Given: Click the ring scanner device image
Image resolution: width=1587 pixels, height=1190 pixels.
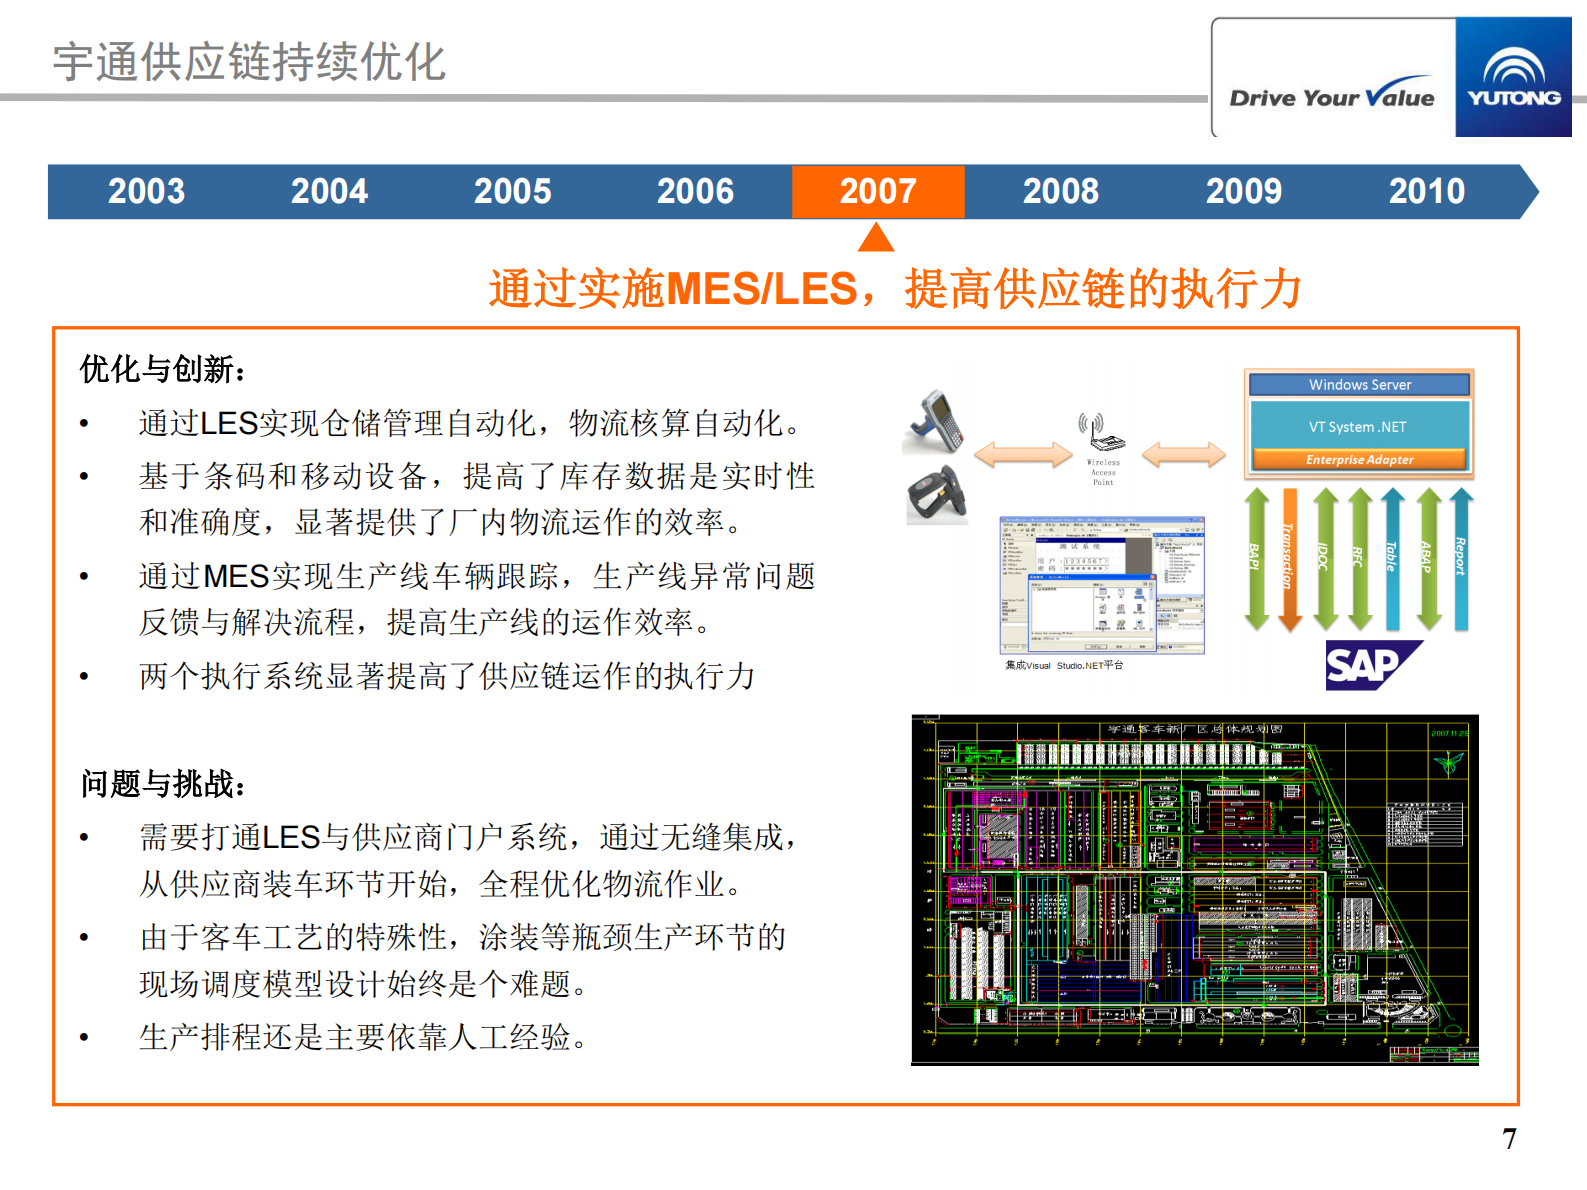Looking at the screenshot, I should click(937, 494).
